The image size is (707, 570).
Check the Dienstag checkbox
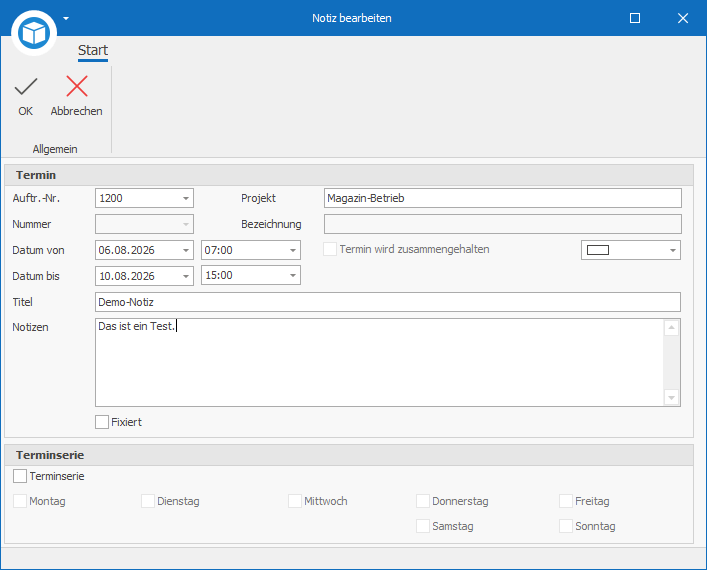(148, 501)
